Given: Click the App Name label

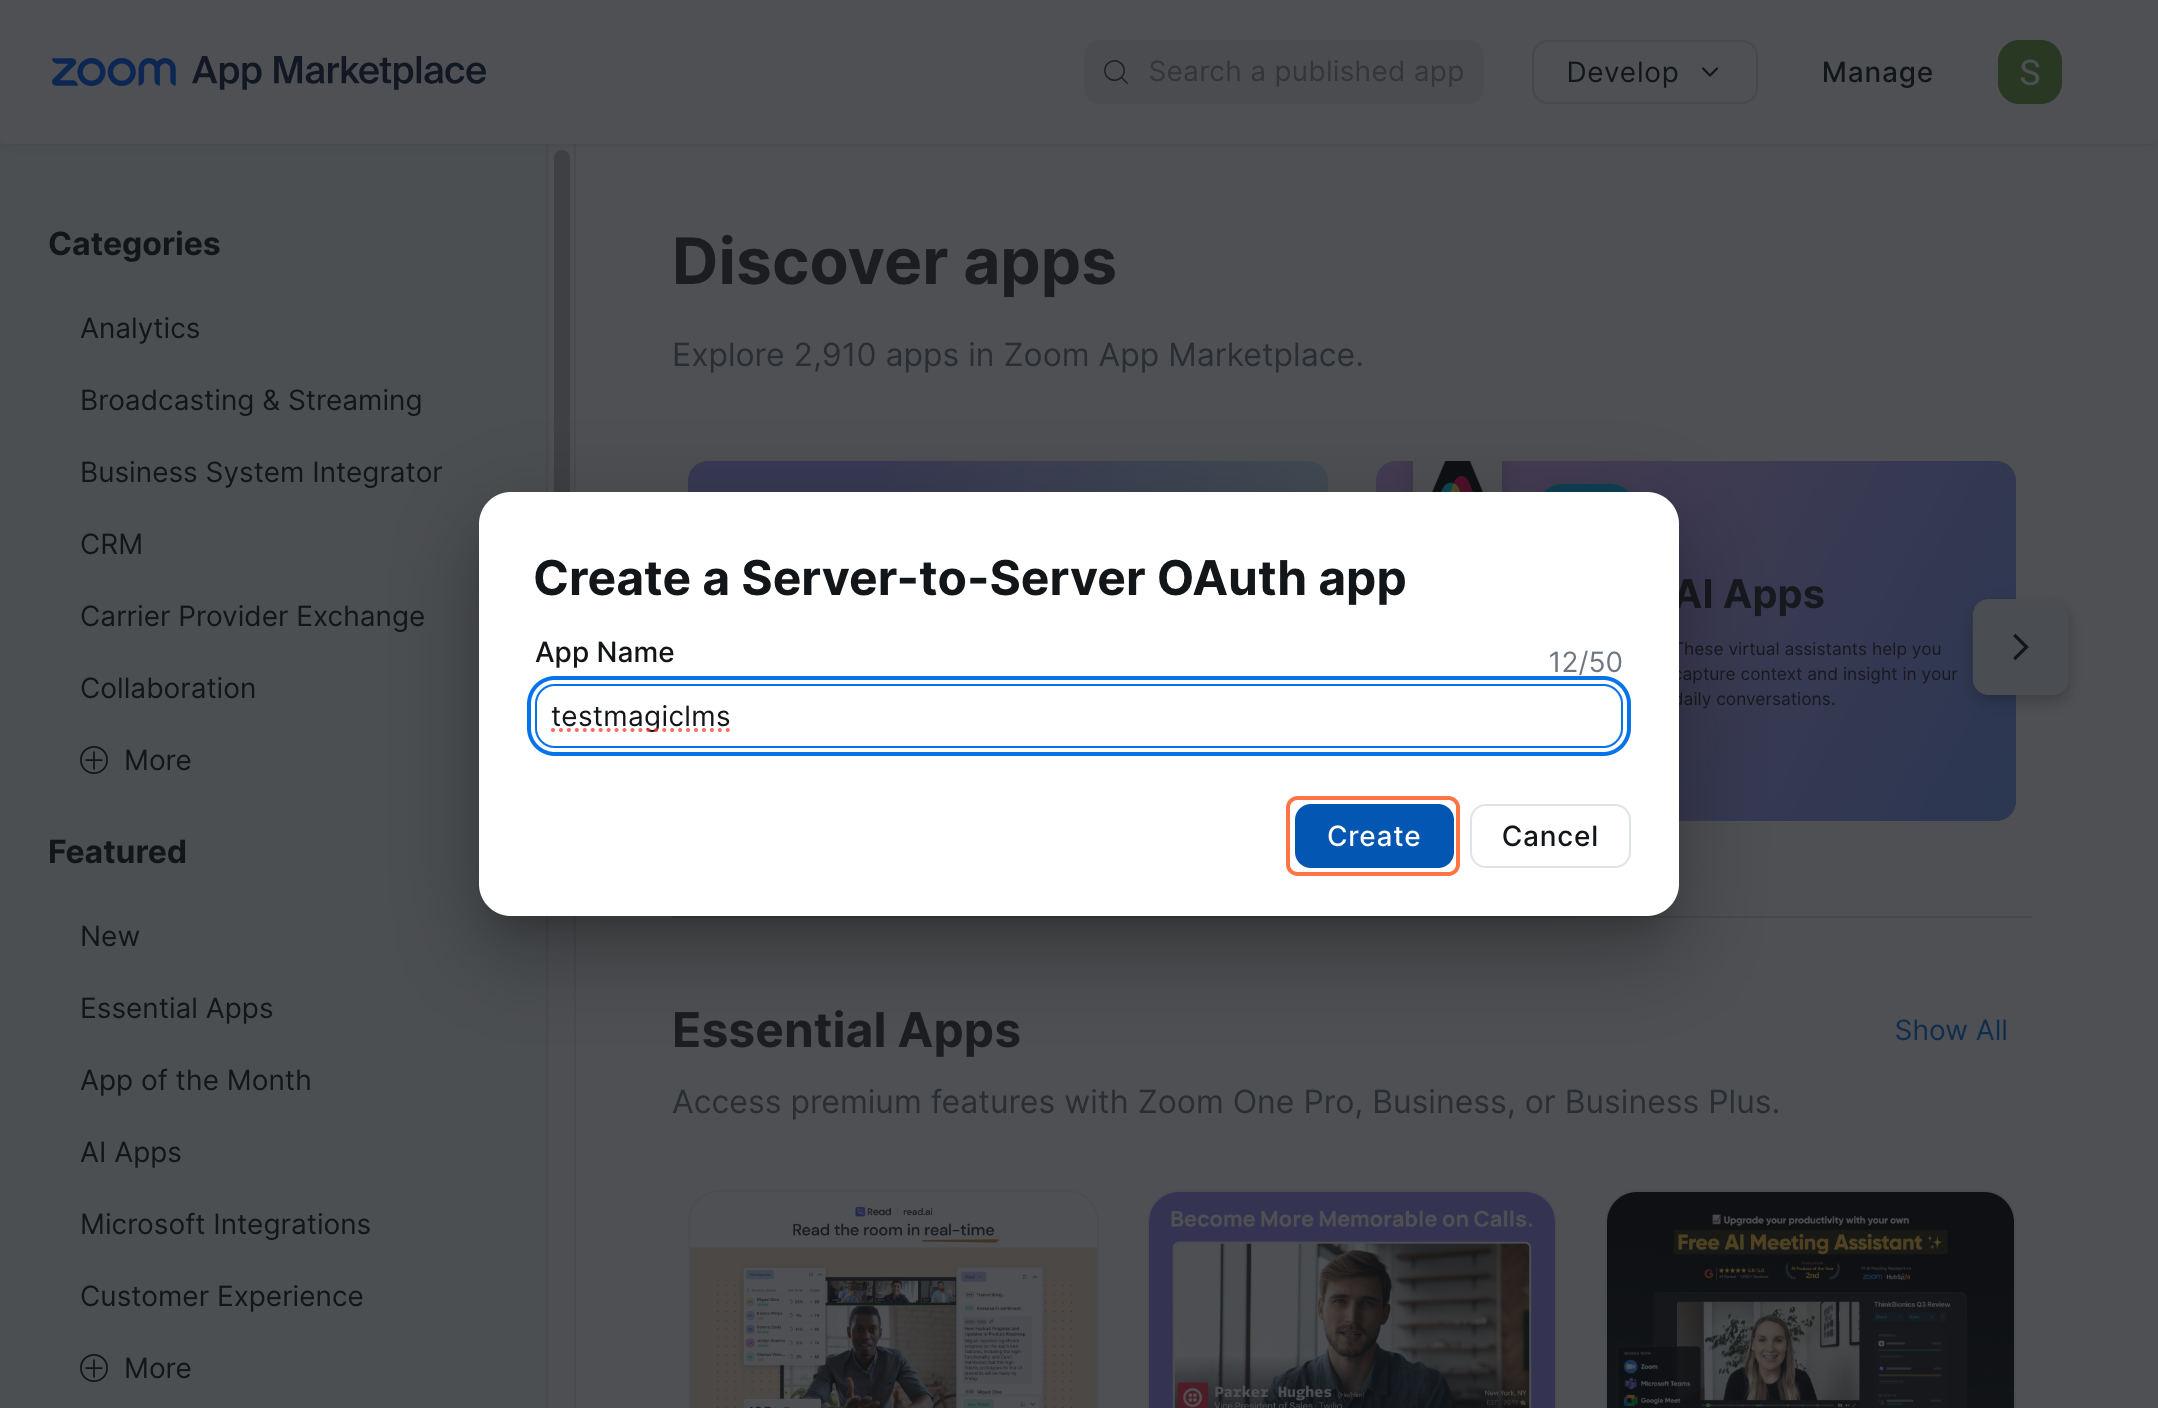Looking at the screenshot, I should tap(605, 652).
